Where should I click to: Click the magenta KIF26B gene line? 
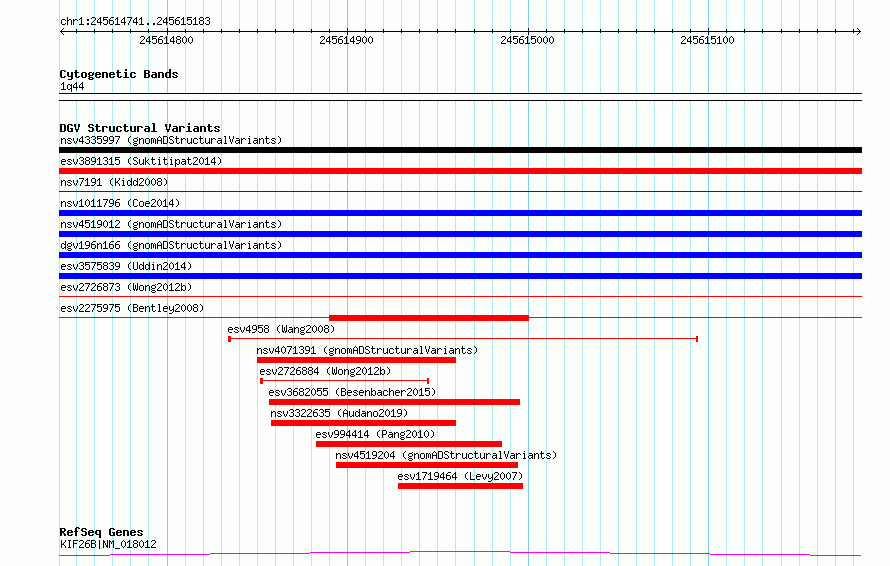tap(460, 553)
